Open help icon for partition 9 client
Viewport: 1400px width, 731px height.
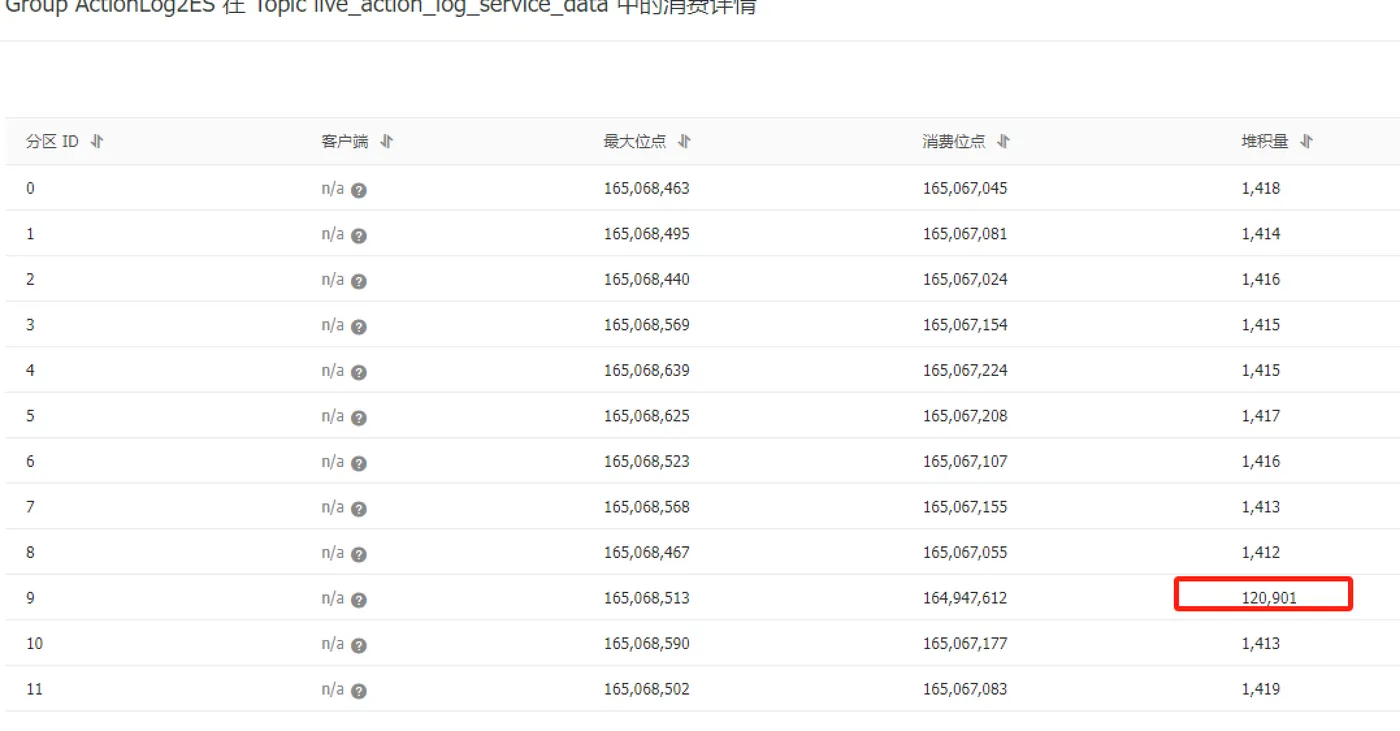click(359, 600)
